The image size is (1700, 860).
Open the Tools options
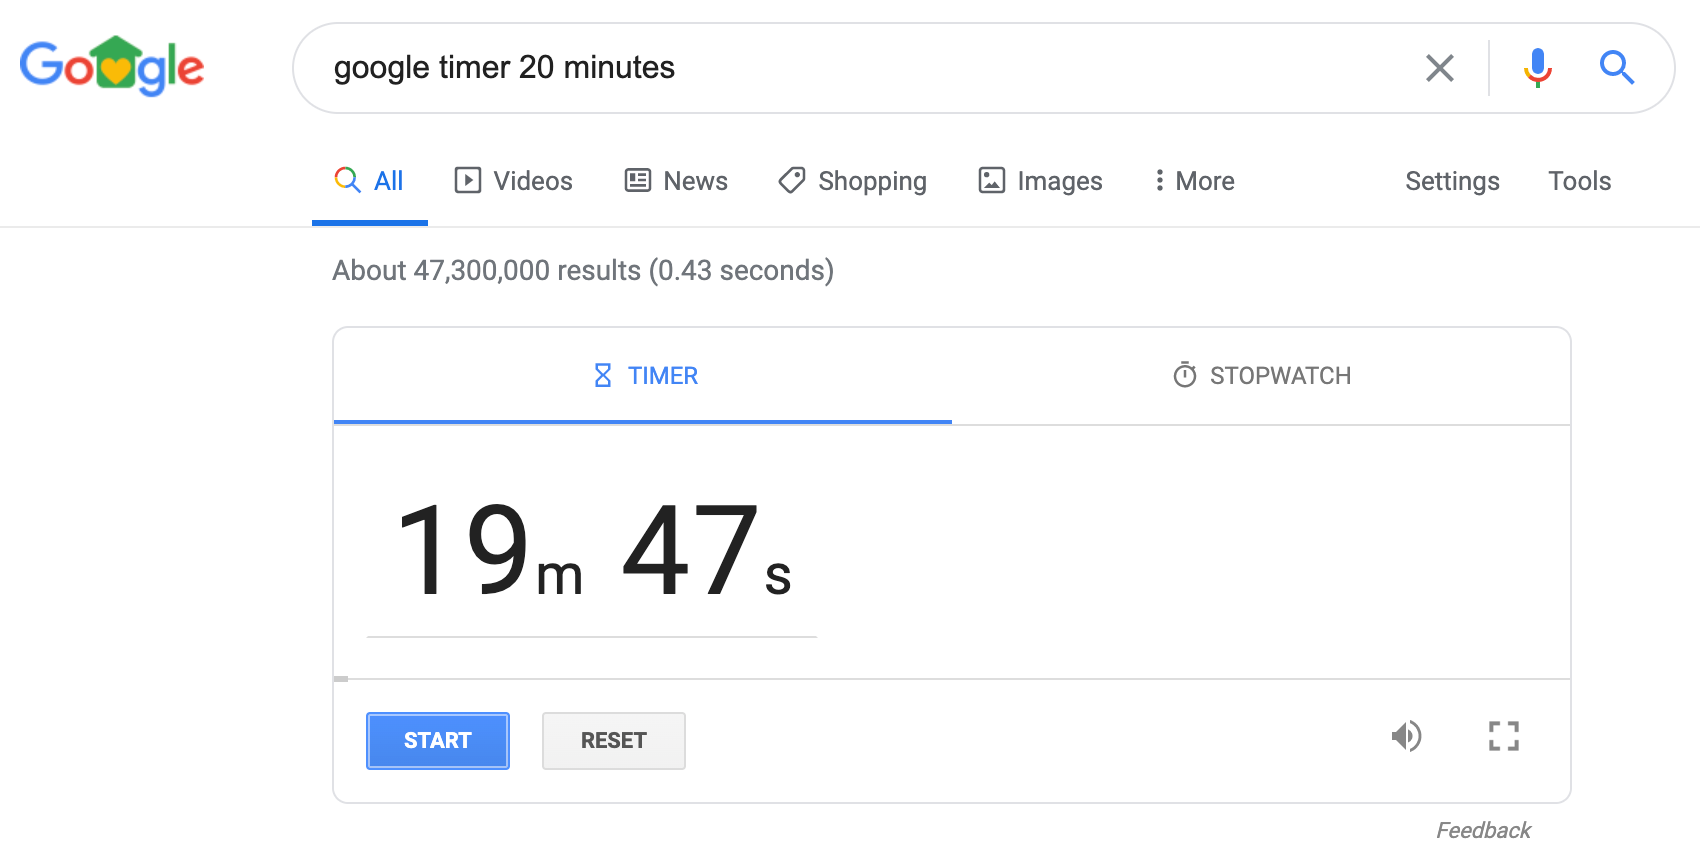tap(1579, 181)
